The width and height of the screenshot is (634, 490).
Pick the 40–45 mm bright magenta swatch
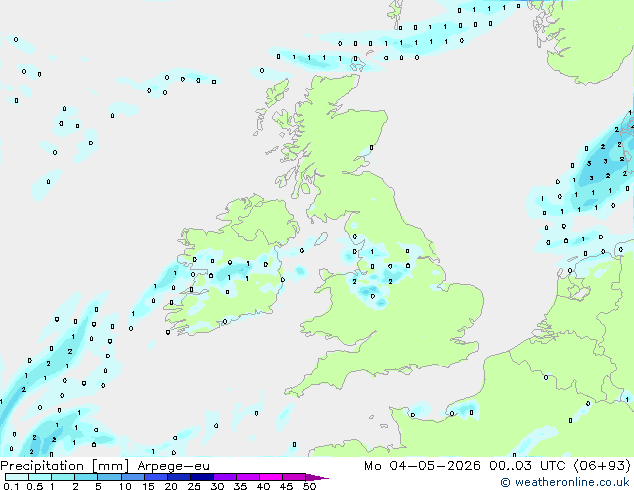point(271,477)
